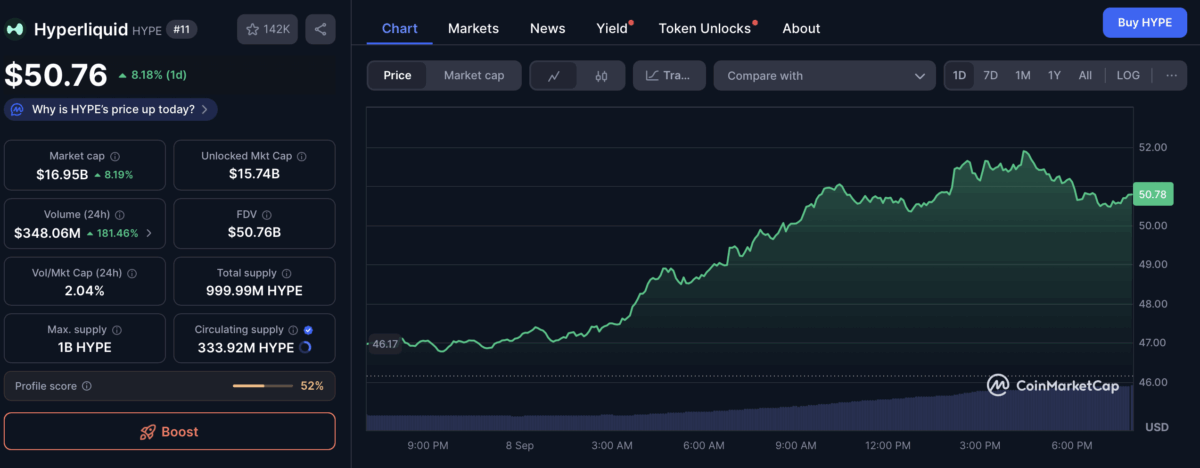Viewport: 1200px width, 468px height.
Task: Click the 999.99M HYPE total supply value
Action: coord(254,291)
